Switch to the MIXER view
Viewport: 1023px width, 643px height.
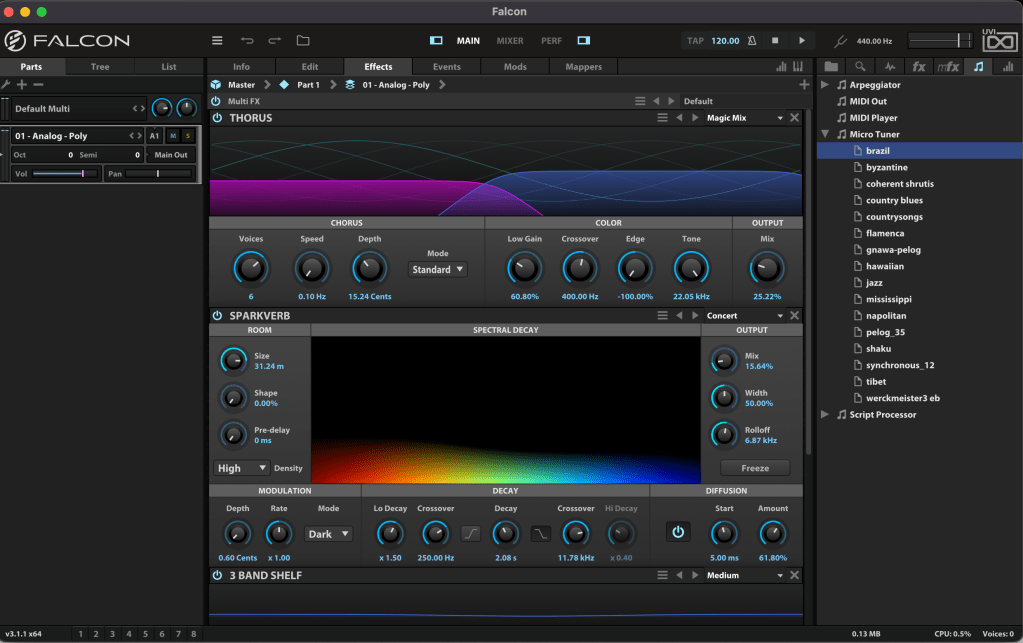tap(510, 41)
